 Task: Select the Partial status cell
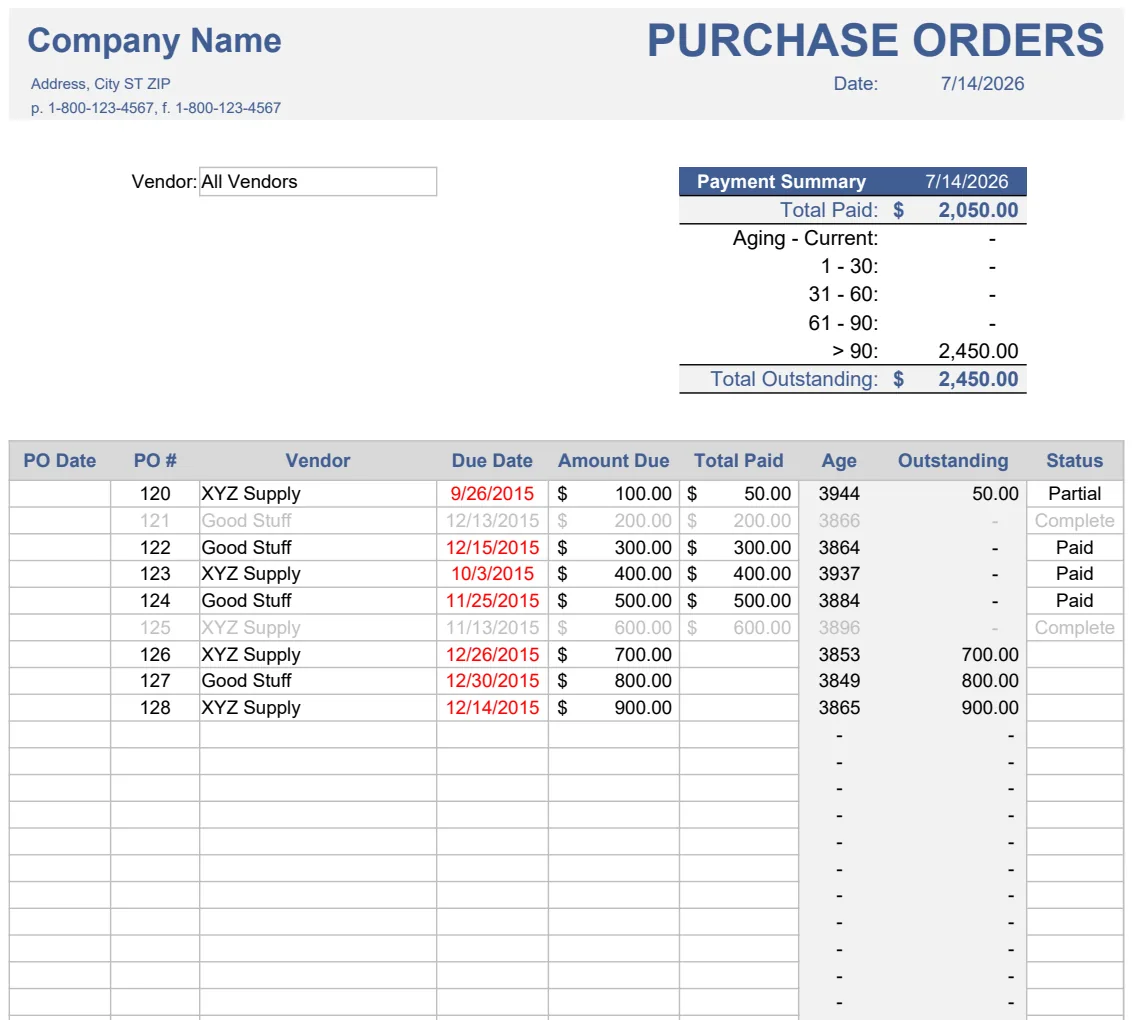pos(1074,494)
